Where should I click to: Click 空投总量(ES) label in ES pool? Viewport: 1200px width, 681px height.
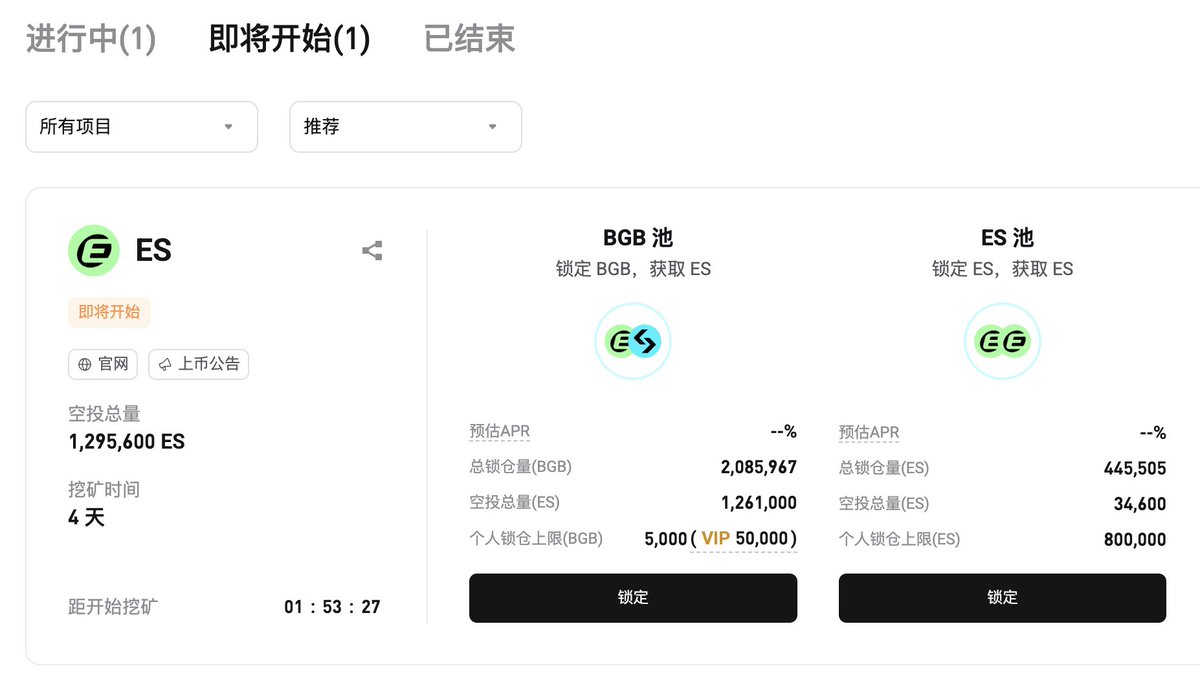click(x=884, y=503)
